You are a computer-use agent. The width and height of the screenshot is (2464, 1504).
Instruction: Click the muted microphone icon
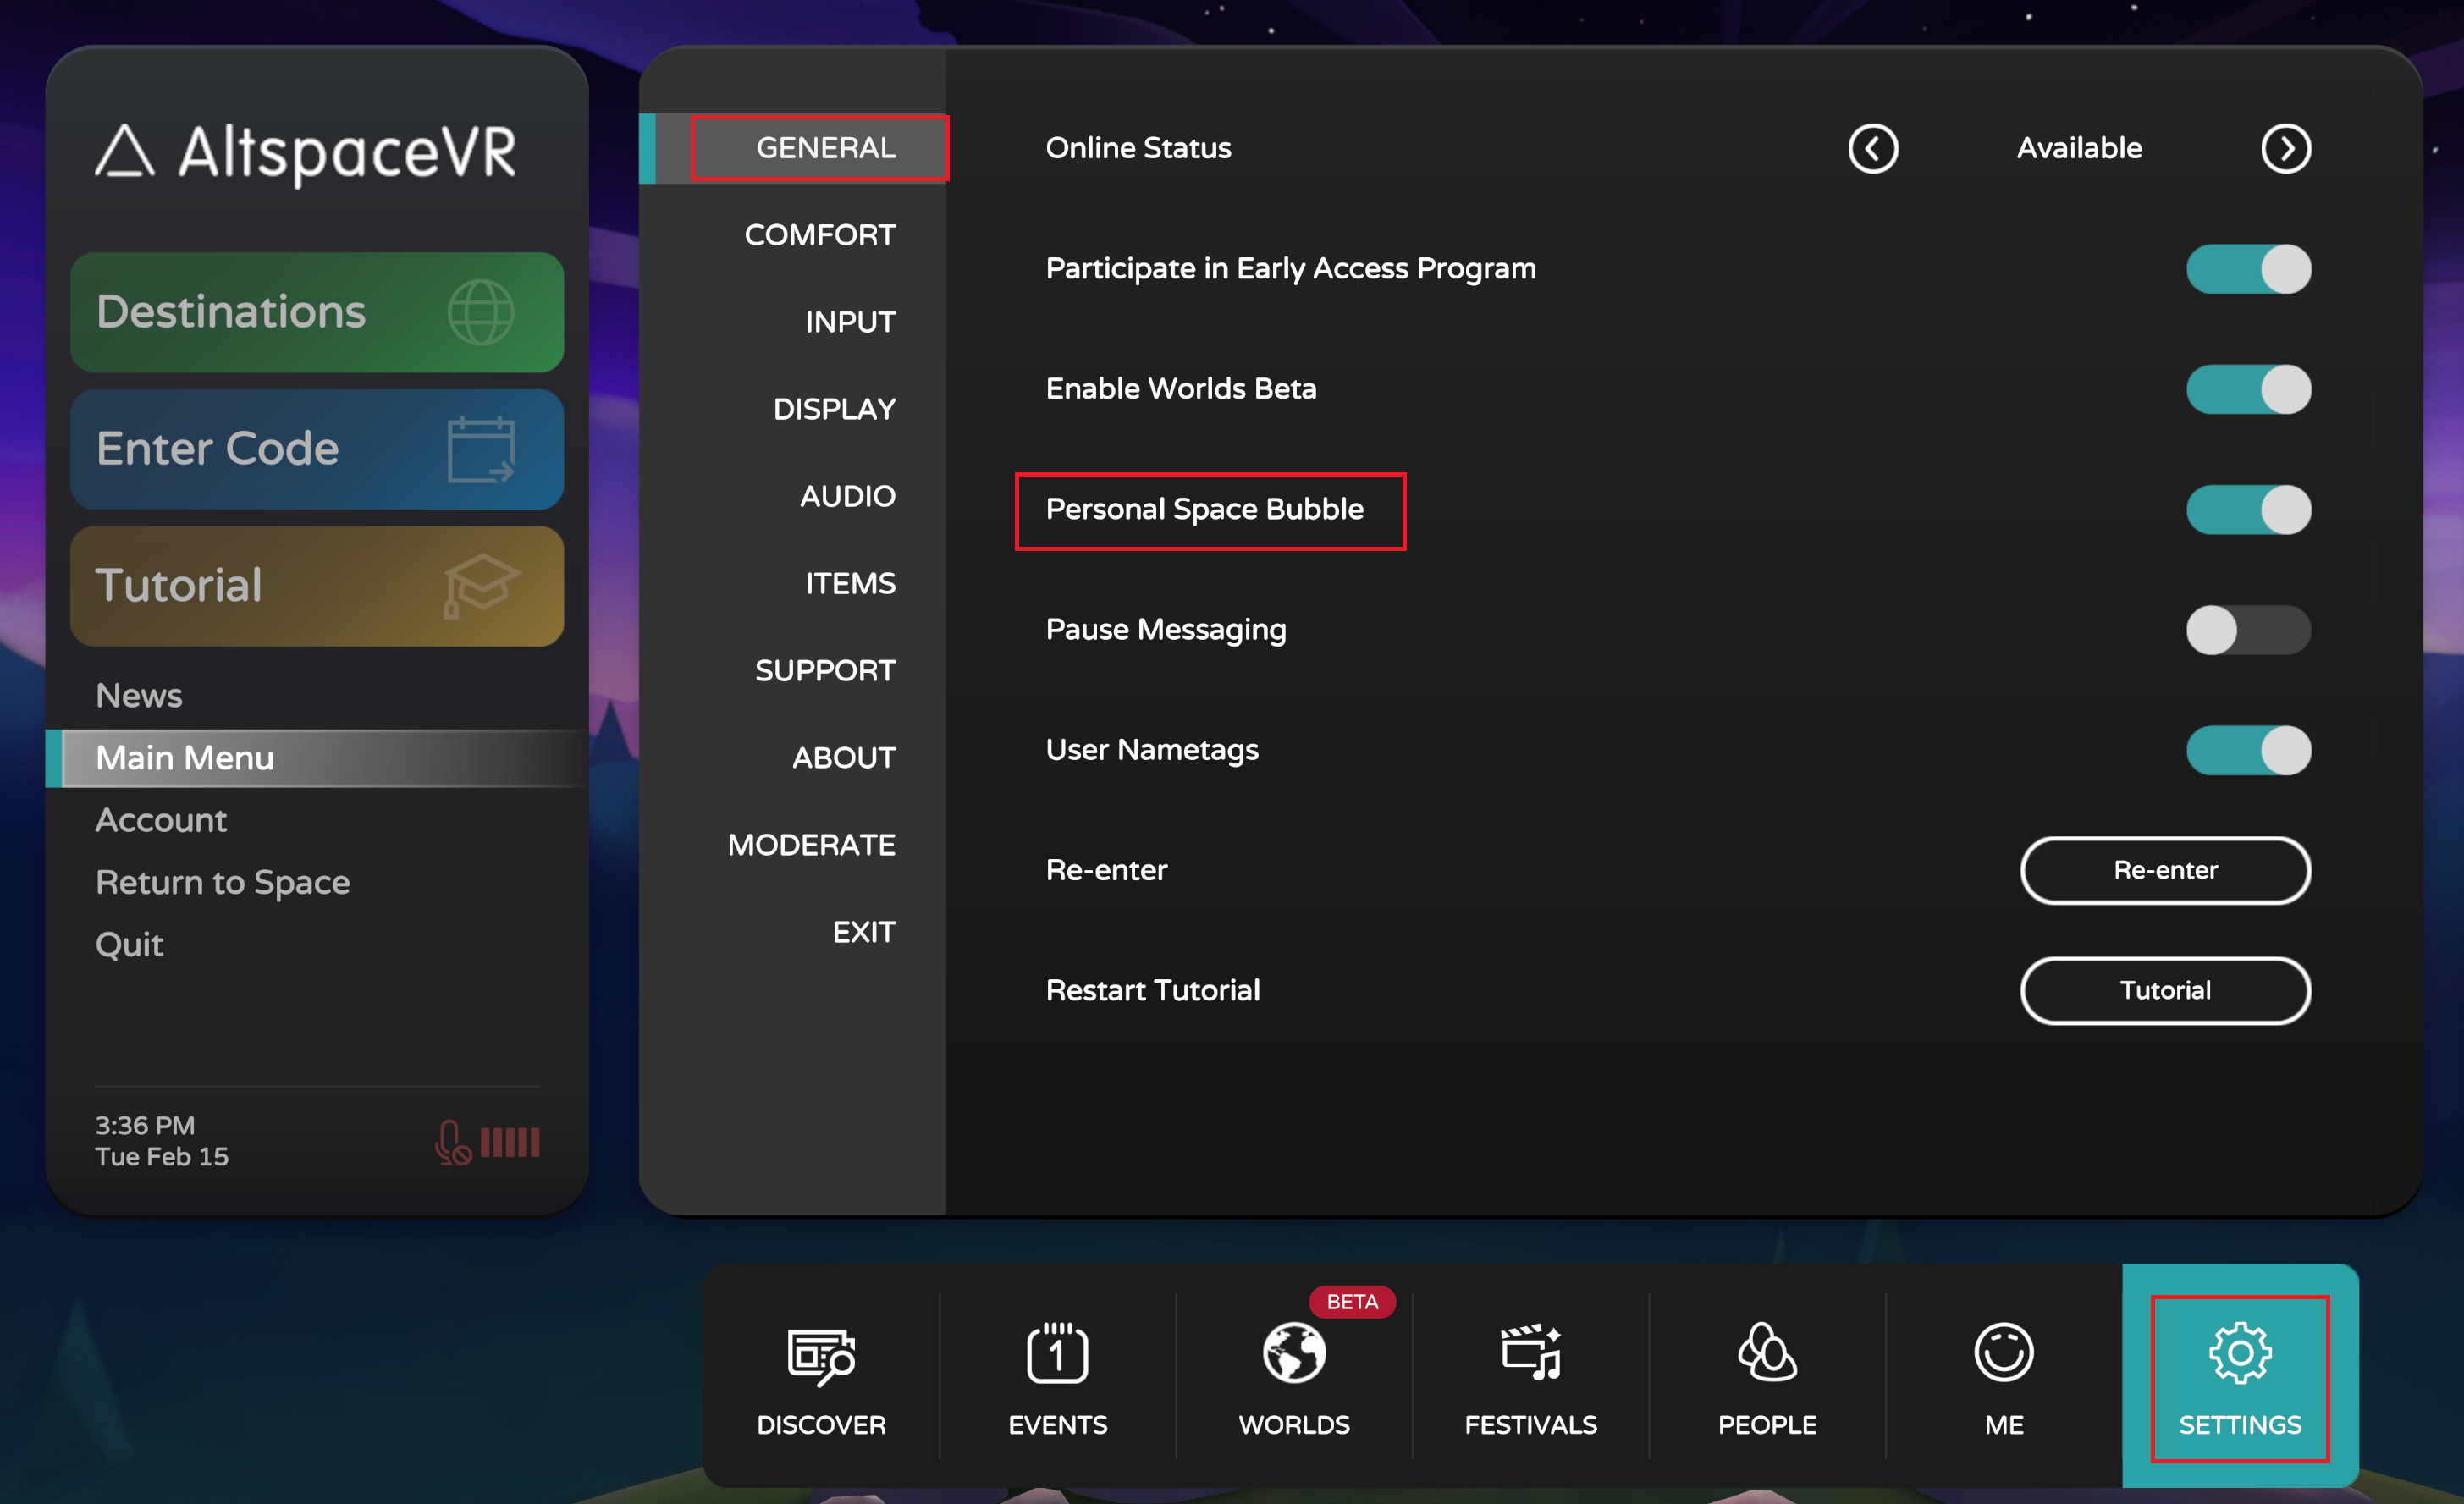click(452, 1141)
